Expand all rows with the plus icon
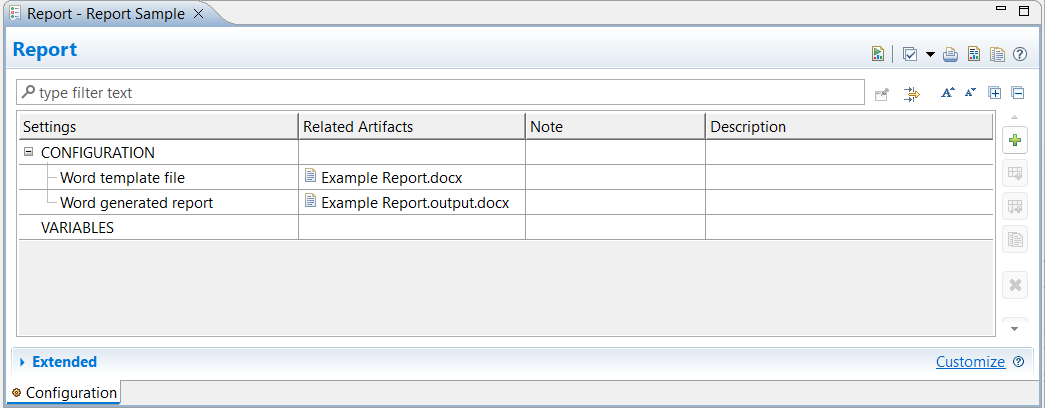This screenshot has height=408, width=1045. [994, 93]
